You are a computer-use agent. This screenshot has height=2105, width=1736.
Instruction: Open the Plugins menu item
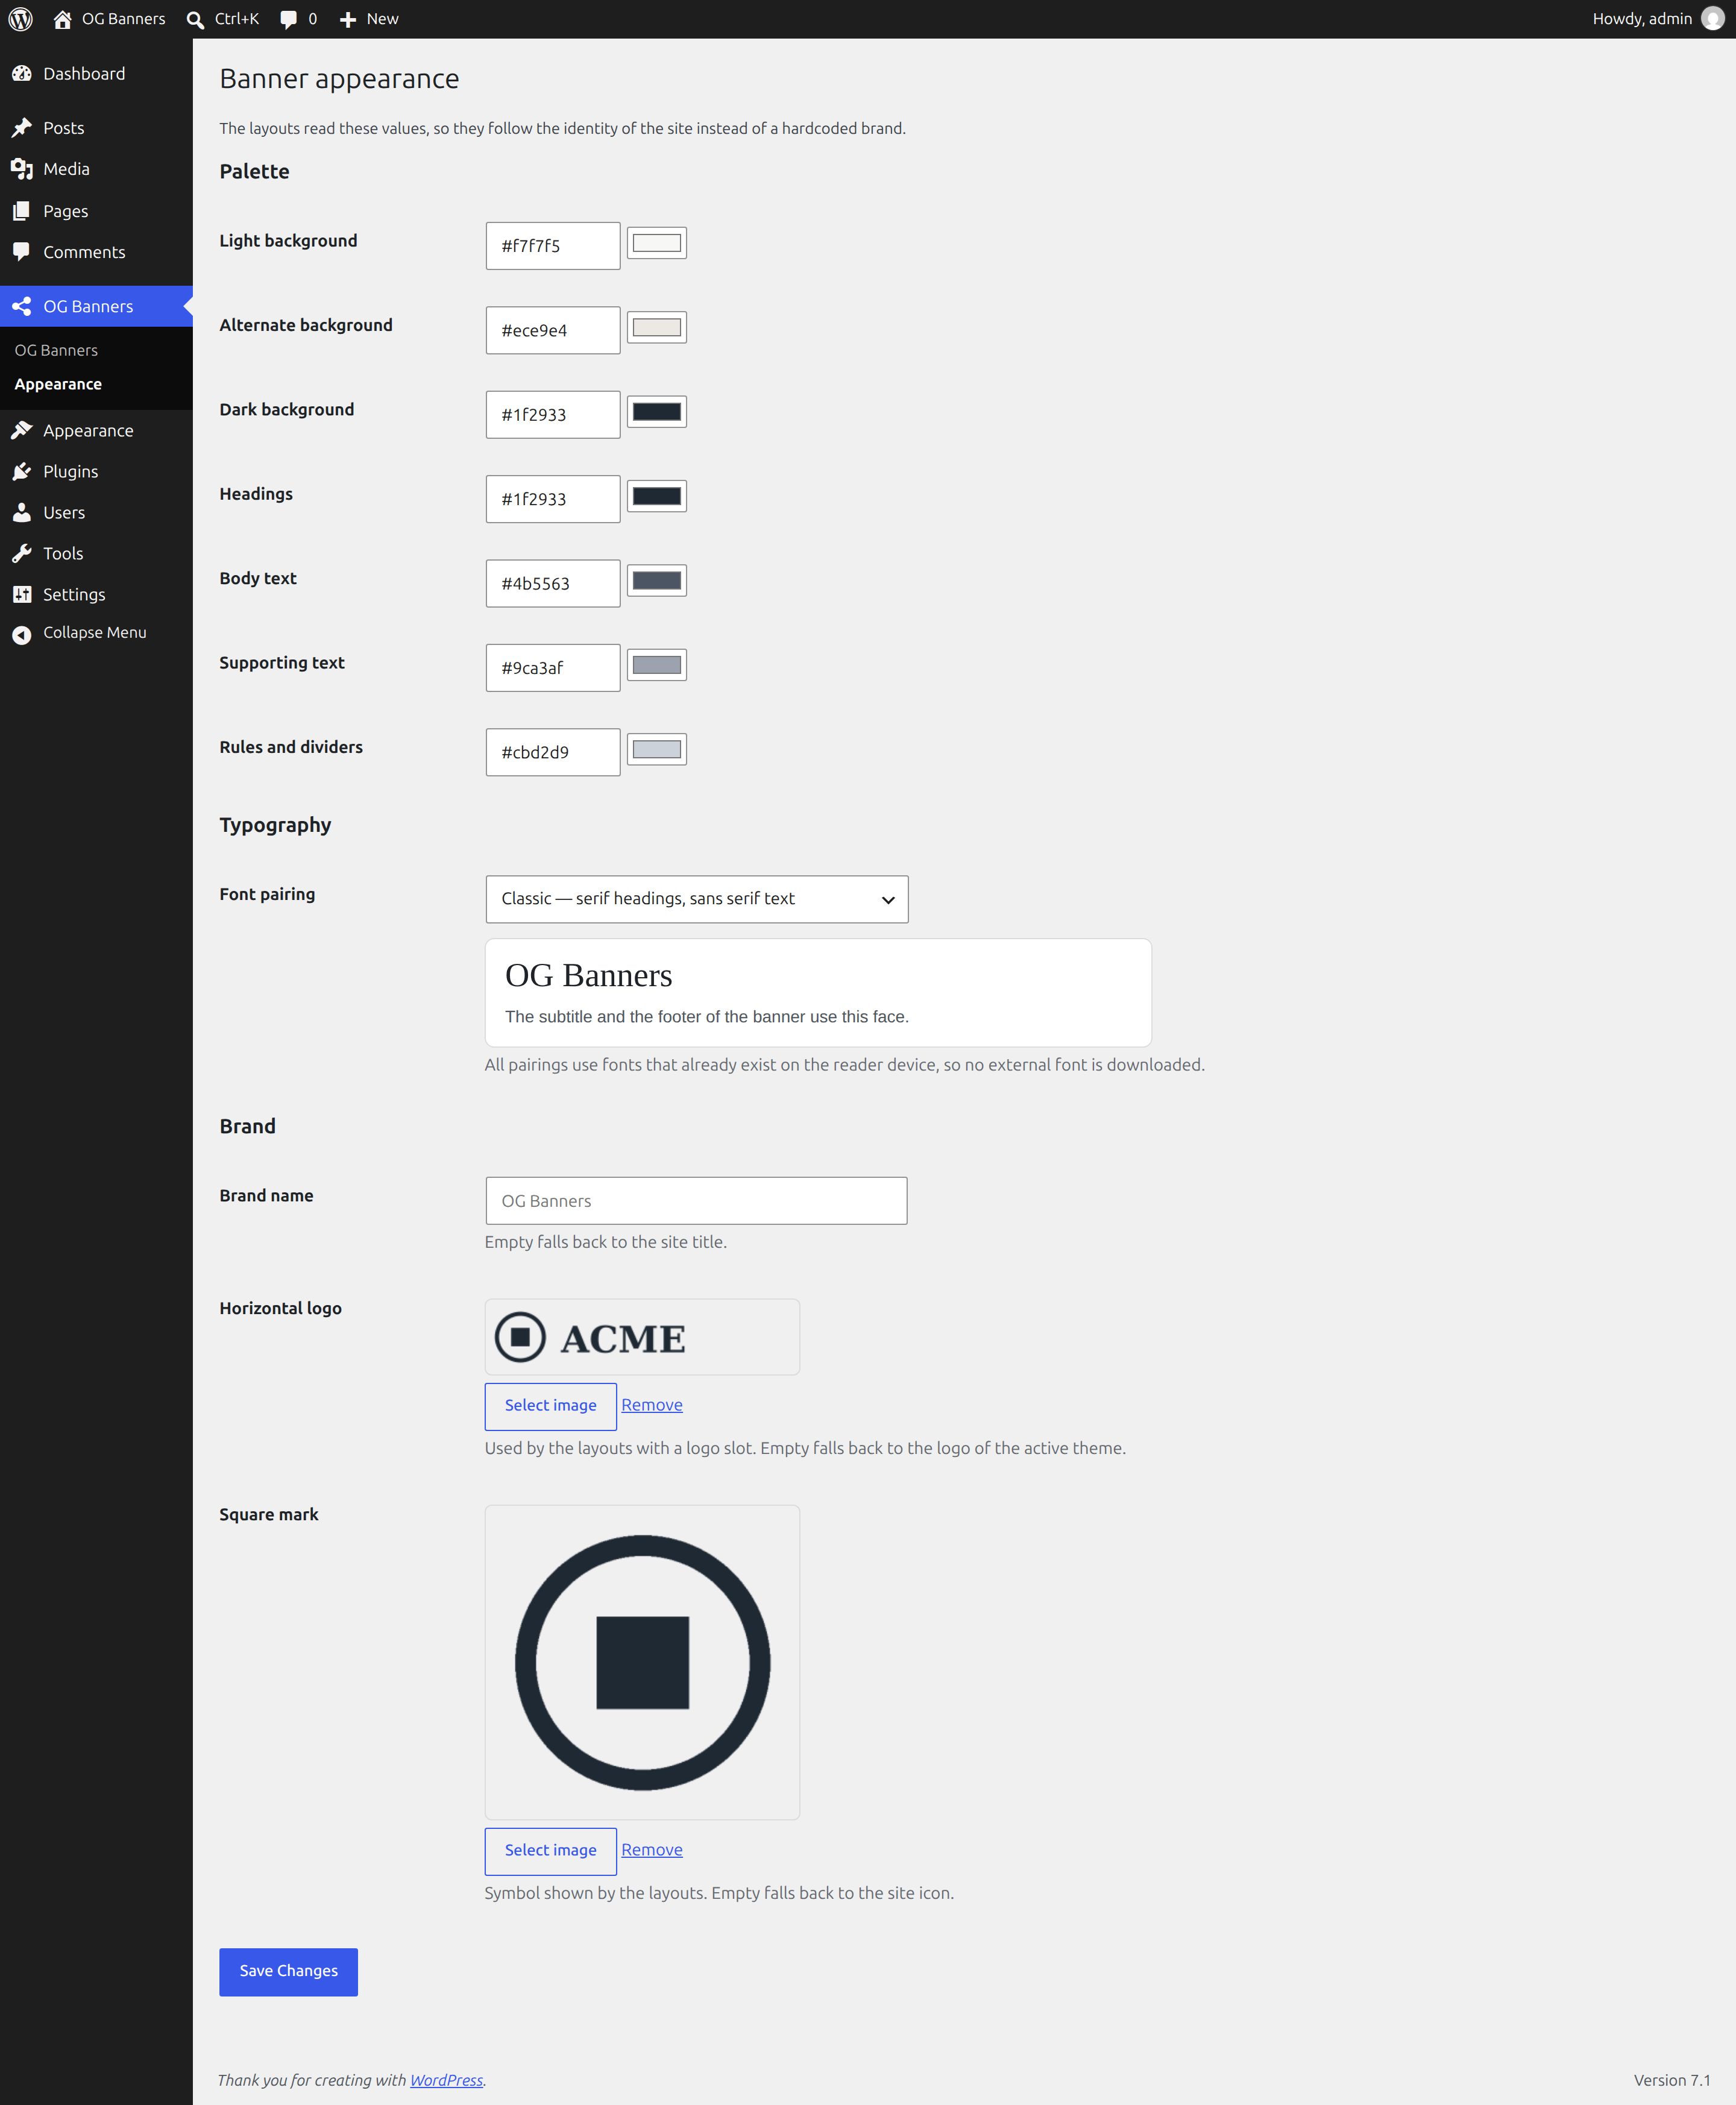click(96, 471)
